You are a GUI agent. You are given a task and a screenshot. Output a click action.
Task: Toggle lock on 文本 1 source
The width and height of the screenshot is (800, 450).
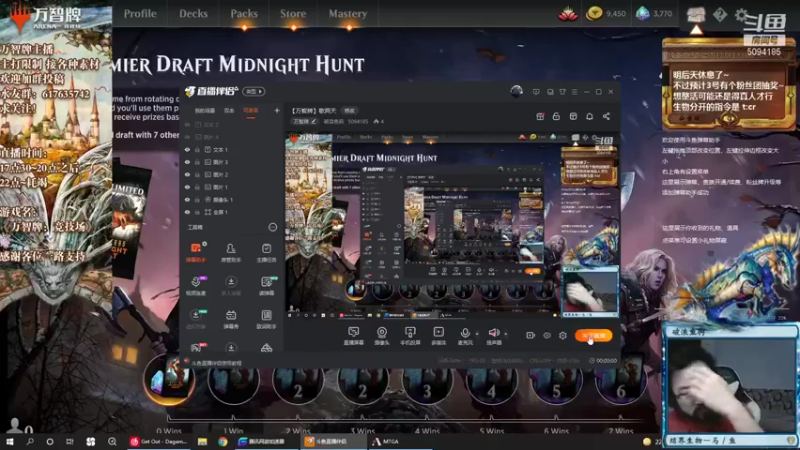click(x=197, y=149)
